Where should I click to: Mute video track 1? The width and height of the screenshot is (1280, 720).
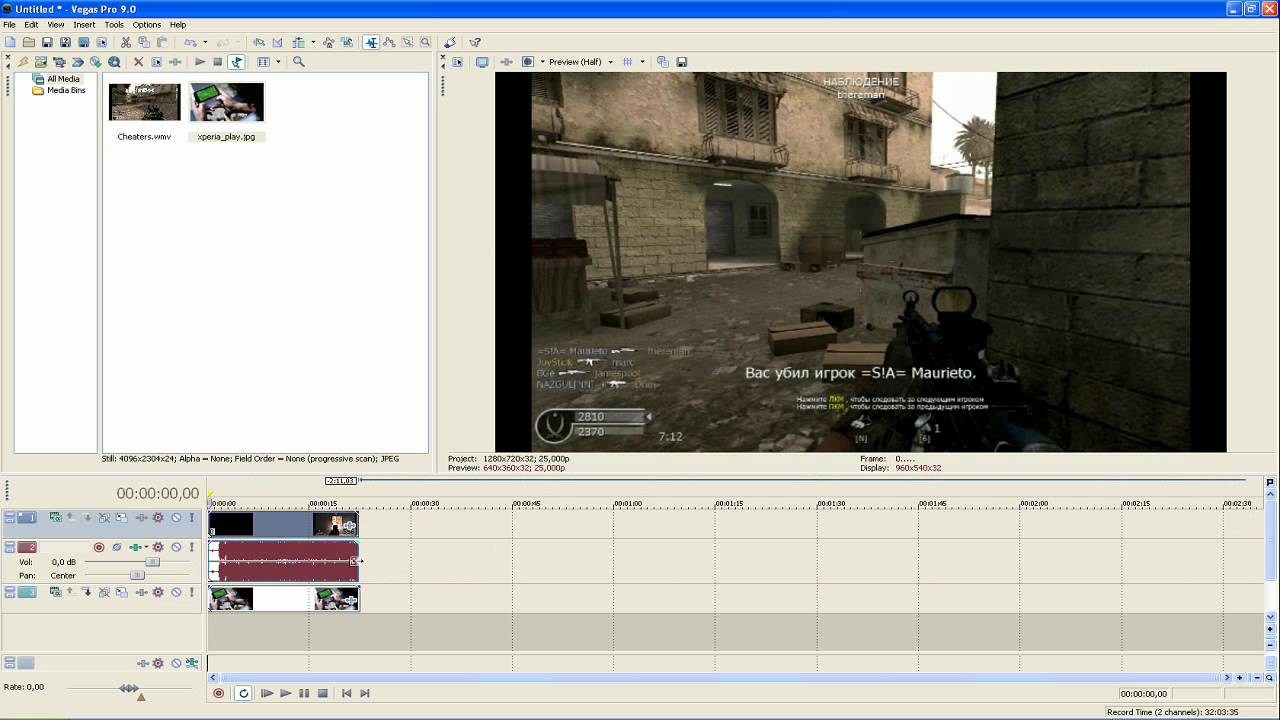[x=176, y=518]
